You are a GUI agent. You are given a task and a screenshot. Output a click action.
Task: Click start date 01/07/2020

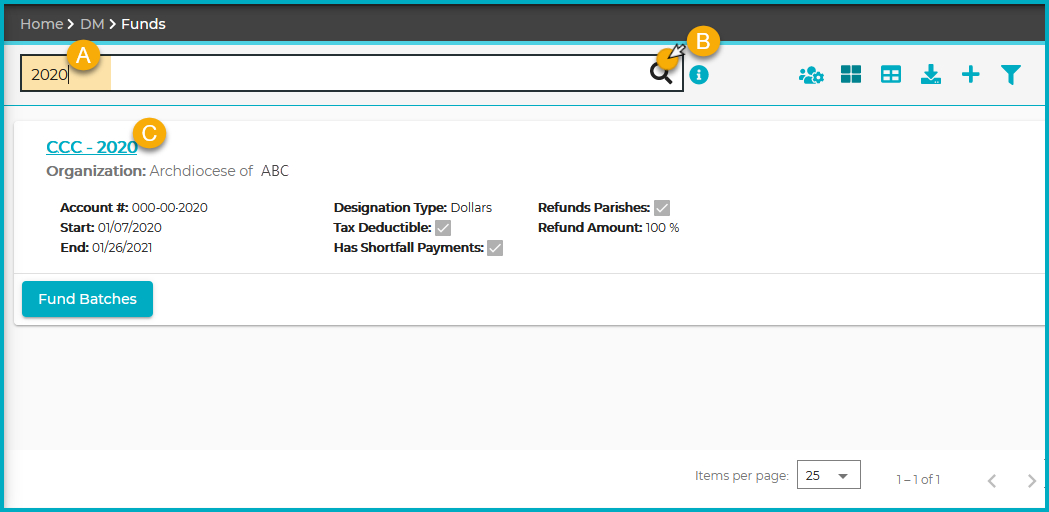[130, 228]
